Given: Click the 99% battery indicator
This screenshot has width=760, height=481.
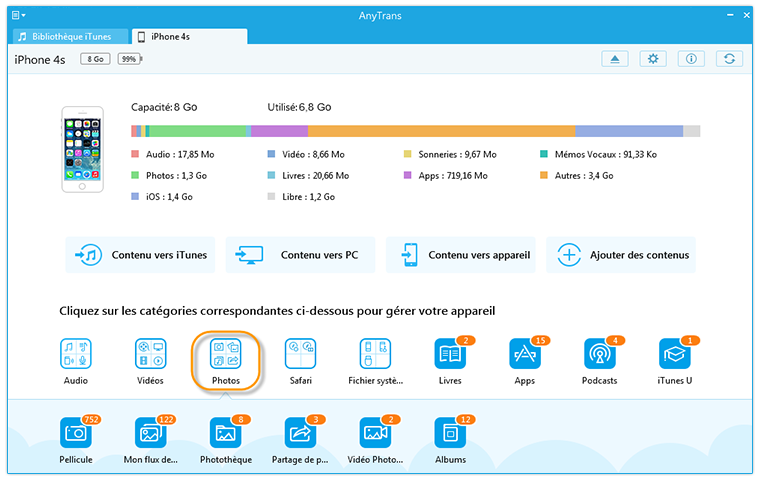Looking at the screenshot, I should (129, 59).
